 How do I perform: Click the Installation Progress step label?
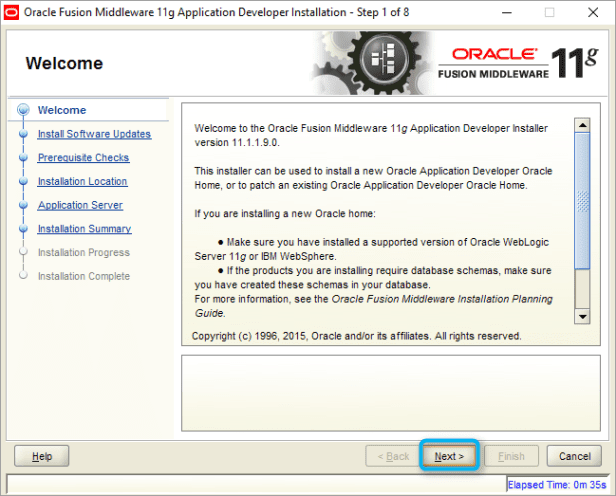coord(84,252)
